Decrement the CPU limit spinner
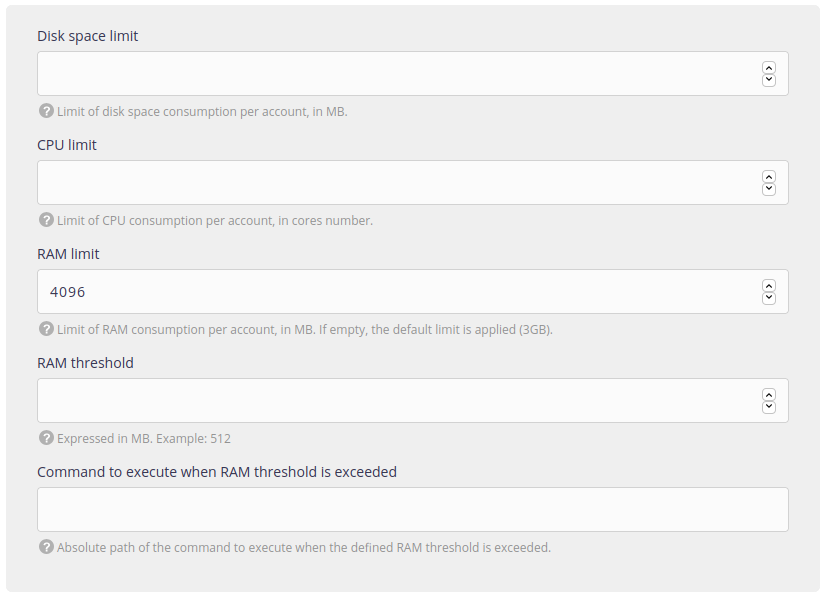Image resolution: width=825 pixels, height=599 pixels. (x=768, y=189)
